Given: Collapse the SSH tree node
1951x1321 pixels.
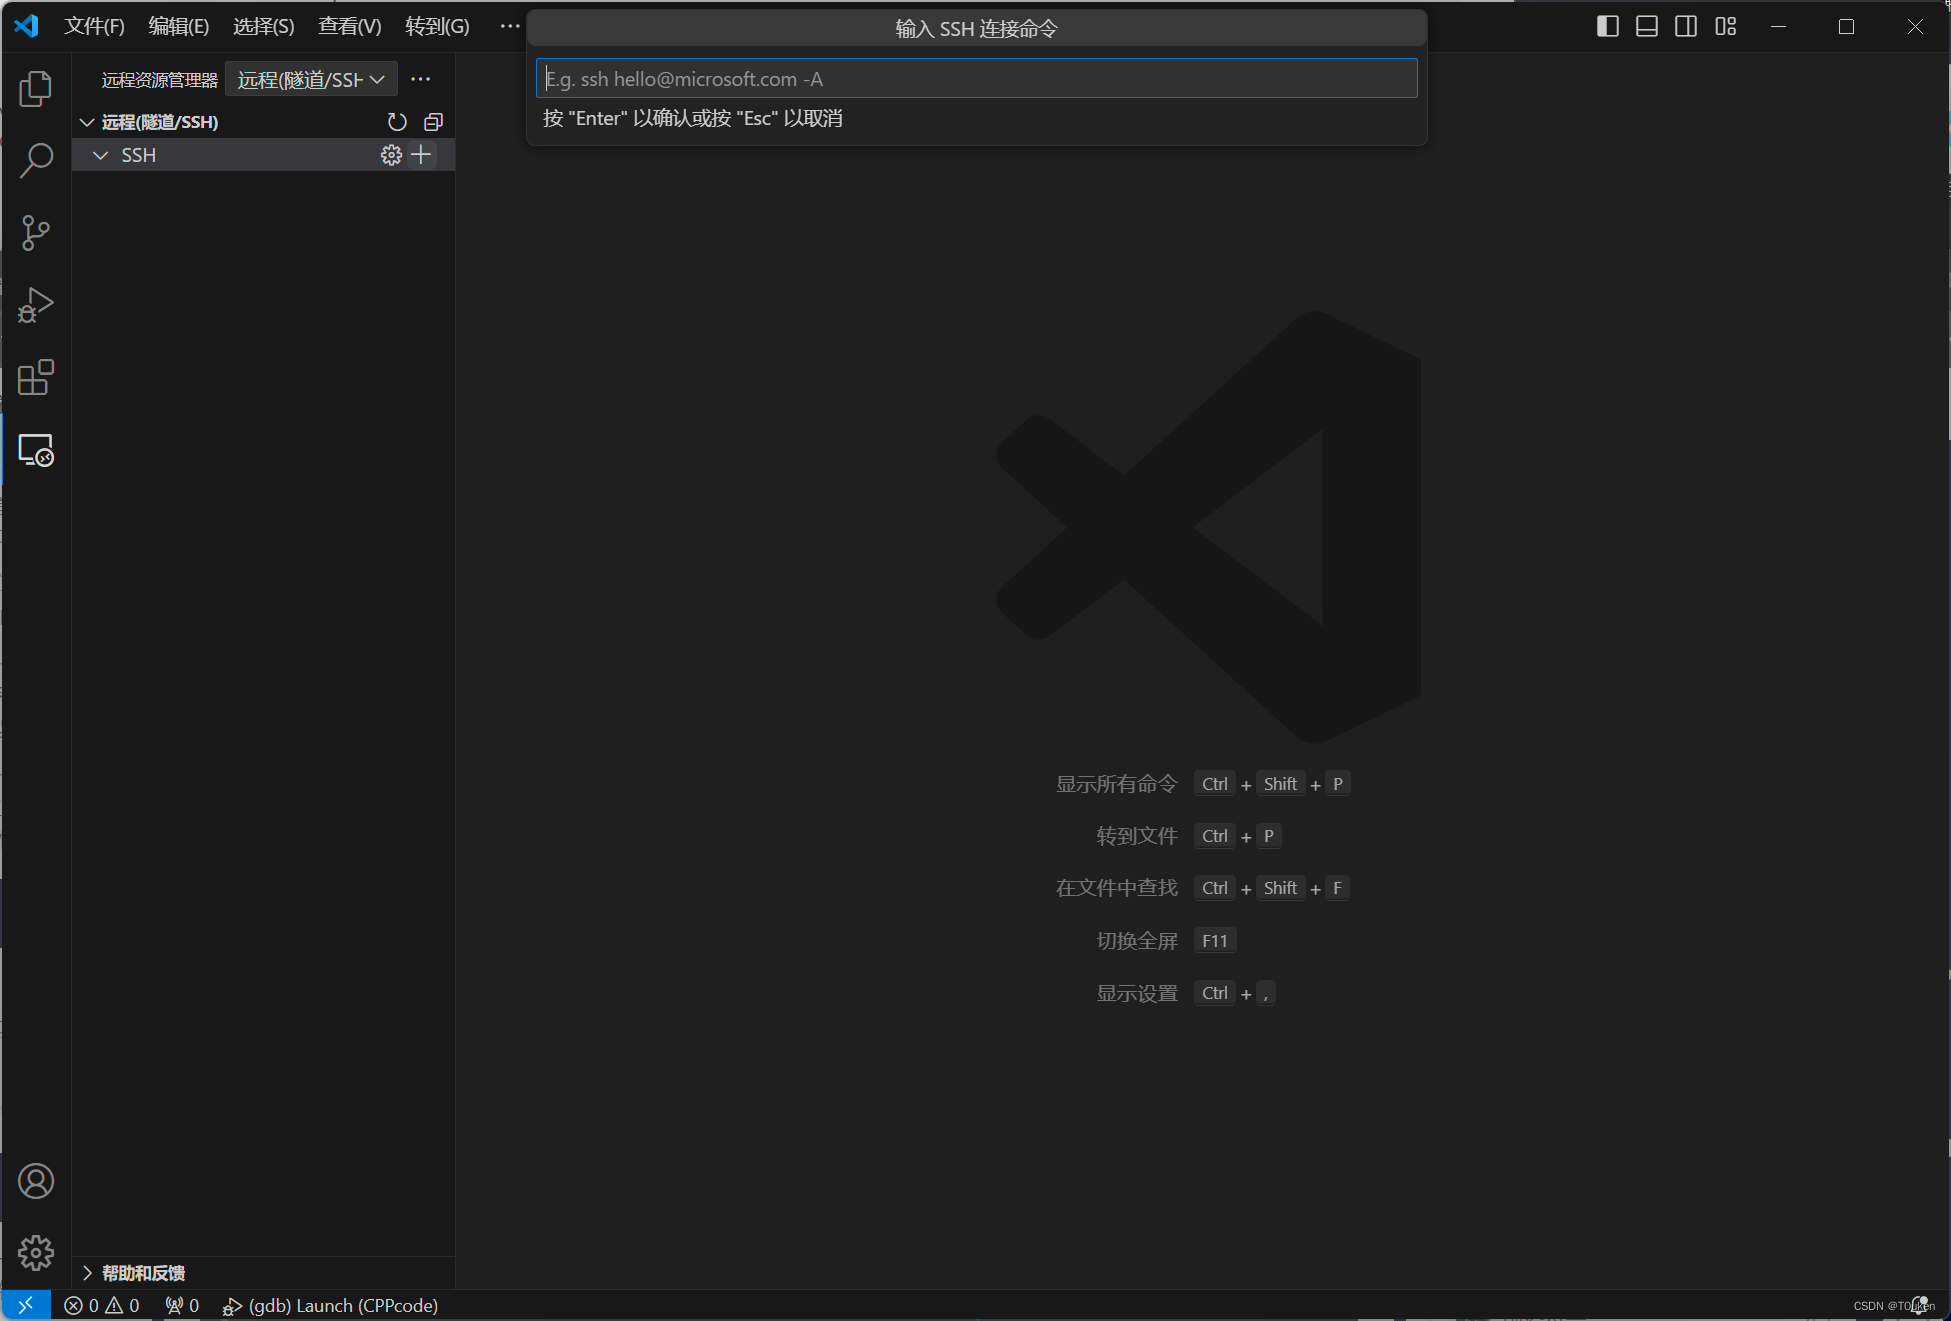Looking at the screenshot, I should (x=101, y=155).
